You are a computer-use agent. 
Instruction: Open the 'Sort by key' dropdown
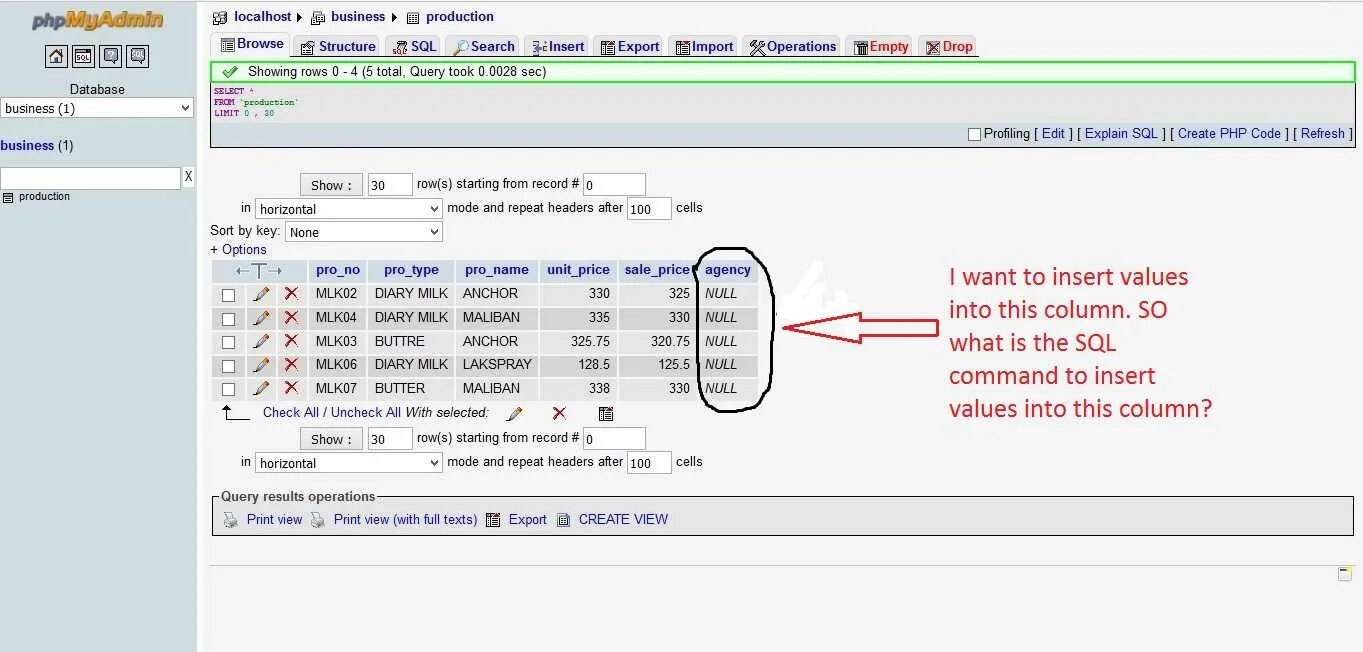tap(364, 232)
